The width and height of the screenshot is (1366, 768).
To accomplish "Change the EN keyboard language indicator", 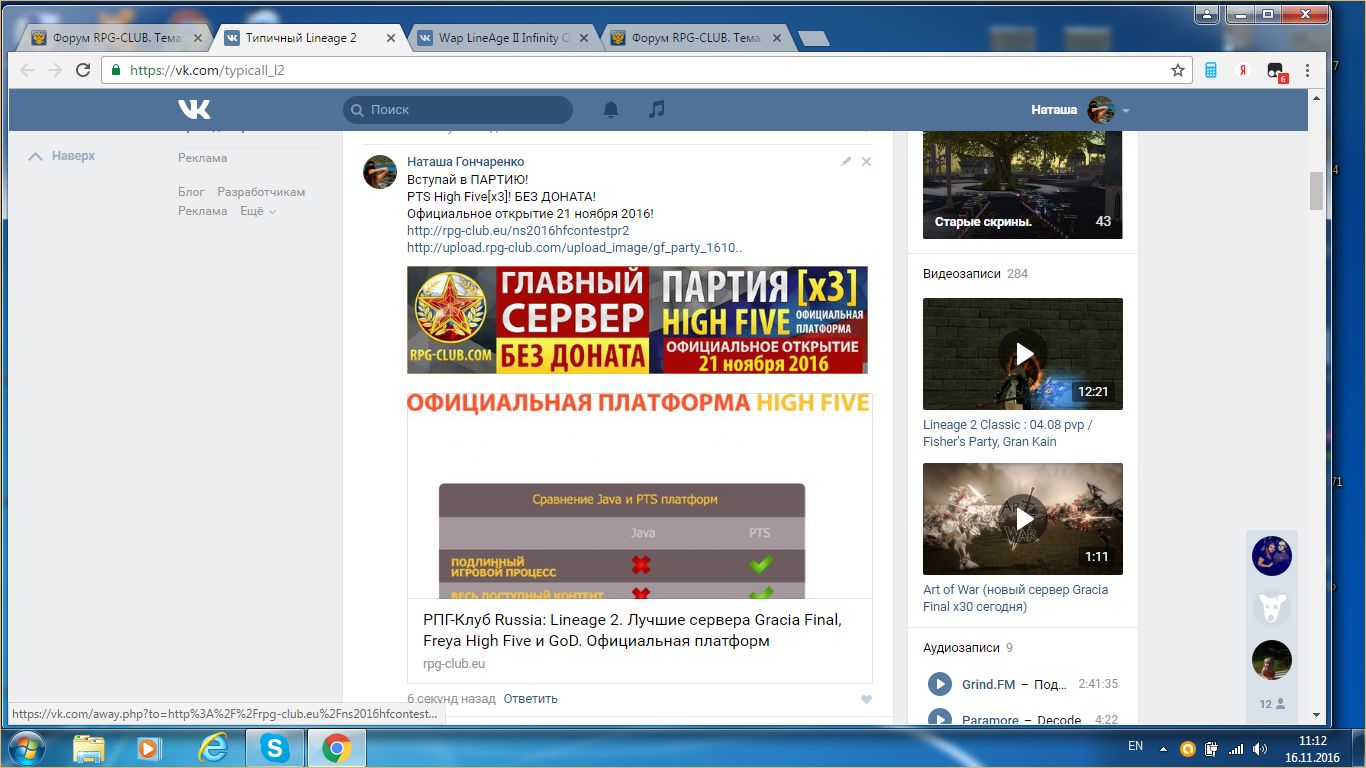I will coord(1135,746).
